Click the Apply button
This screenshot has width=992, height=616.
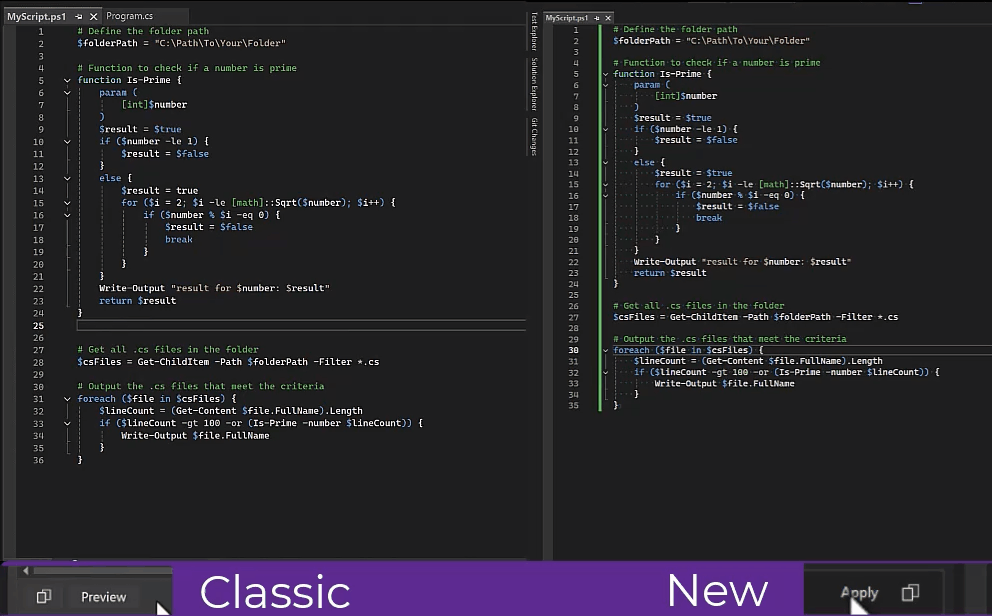click(x=859, y=593)
